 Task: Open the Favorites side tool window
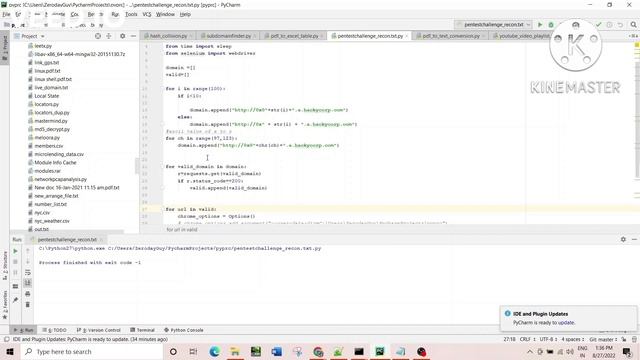coord(5,305)
